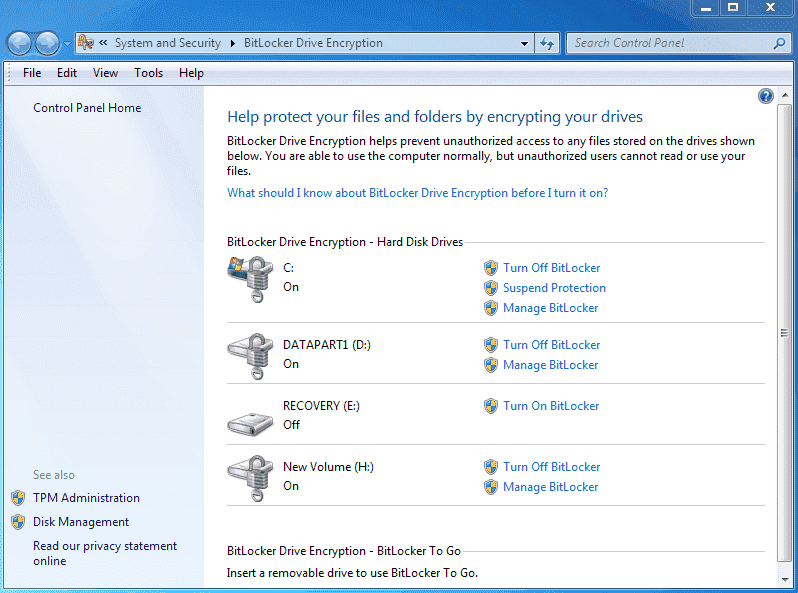Click shield icon beside Disk Management
Viewport: 798px width, 593px height.
[18, 522]
